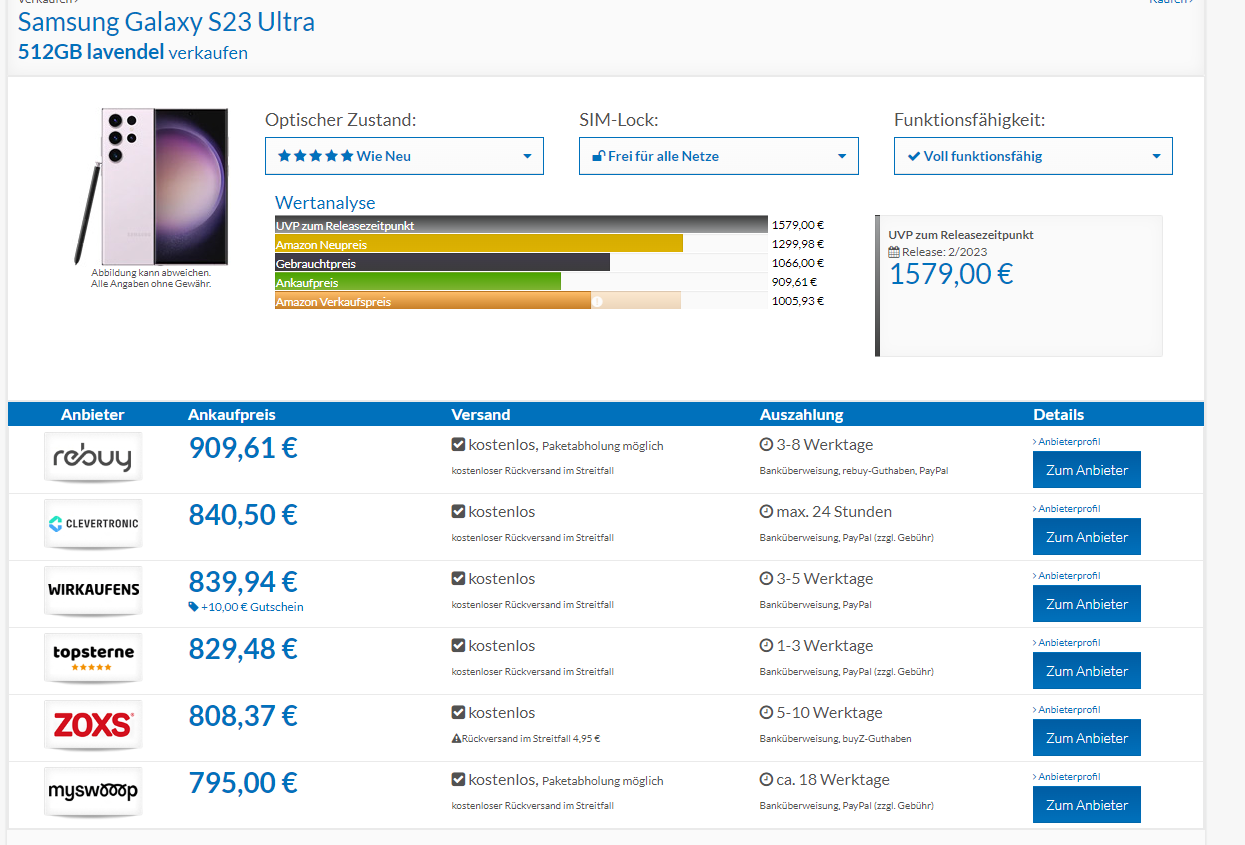The height and width of the screenshot is (845, 1245).
Task: Click the kostenlos checkbox in ZOXS row
Action: [x=458, y=713]
